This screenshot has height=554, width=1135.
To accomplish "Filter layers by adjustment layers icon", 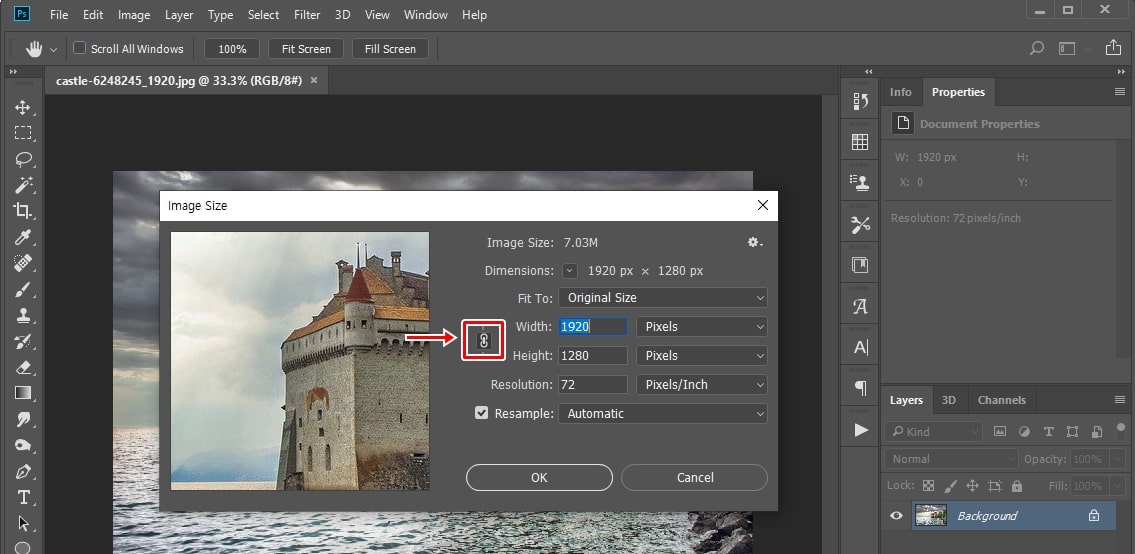I will click(1024, 432).
